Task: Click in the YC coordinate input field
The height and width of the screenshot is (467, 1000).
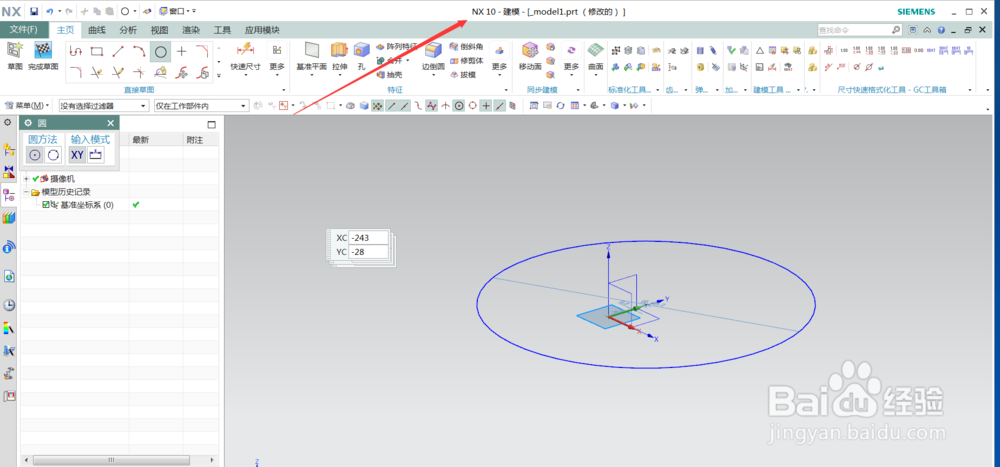Action: (x=369, y=252)
